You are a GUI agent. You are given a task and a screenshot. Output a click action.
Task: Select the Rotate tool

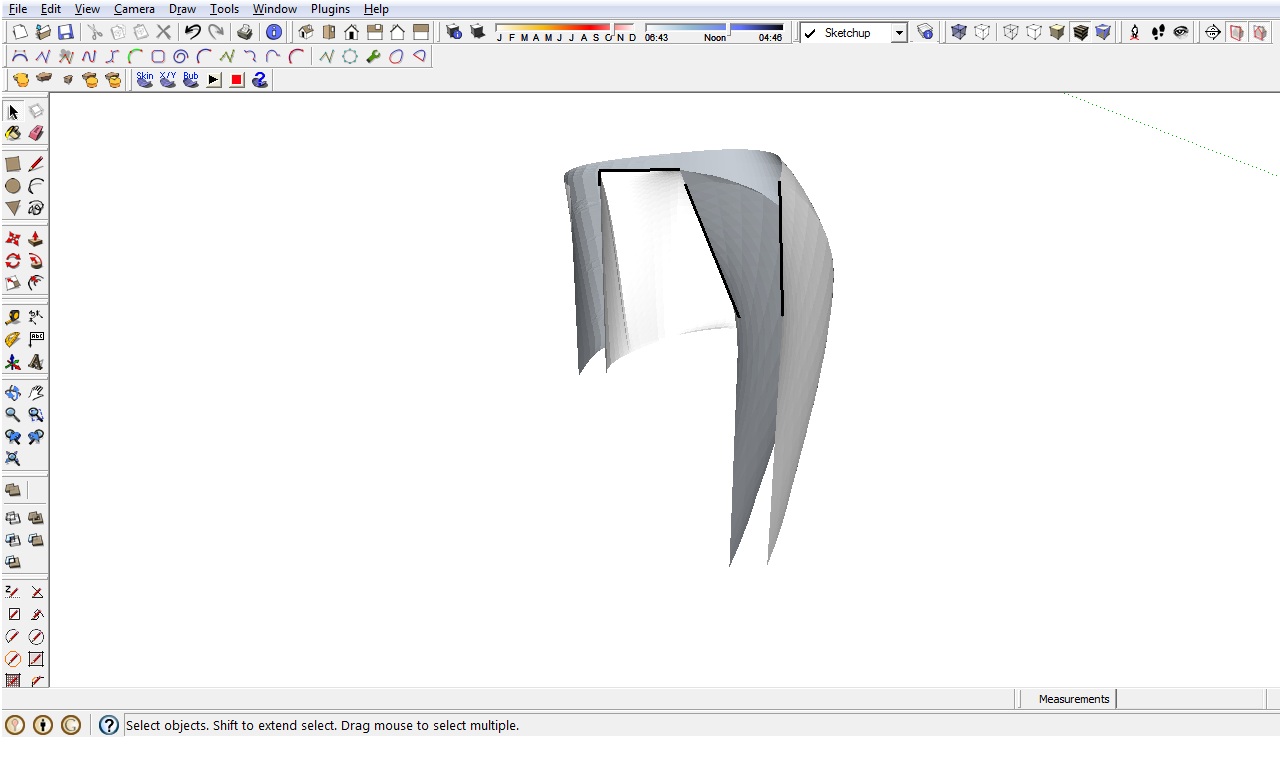(13, 261)
